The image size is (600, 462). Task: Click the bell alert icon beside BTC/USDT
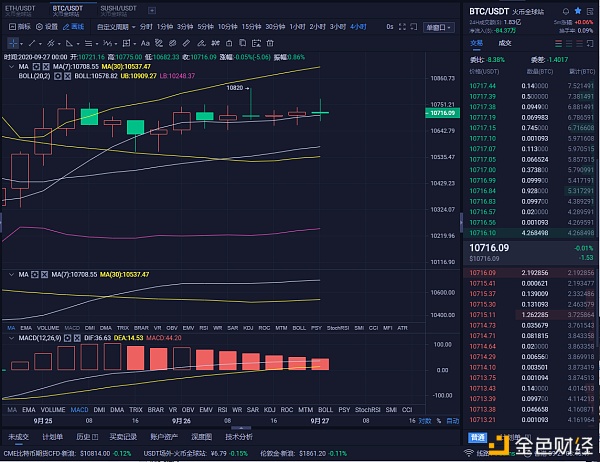[x=565, y=11]
